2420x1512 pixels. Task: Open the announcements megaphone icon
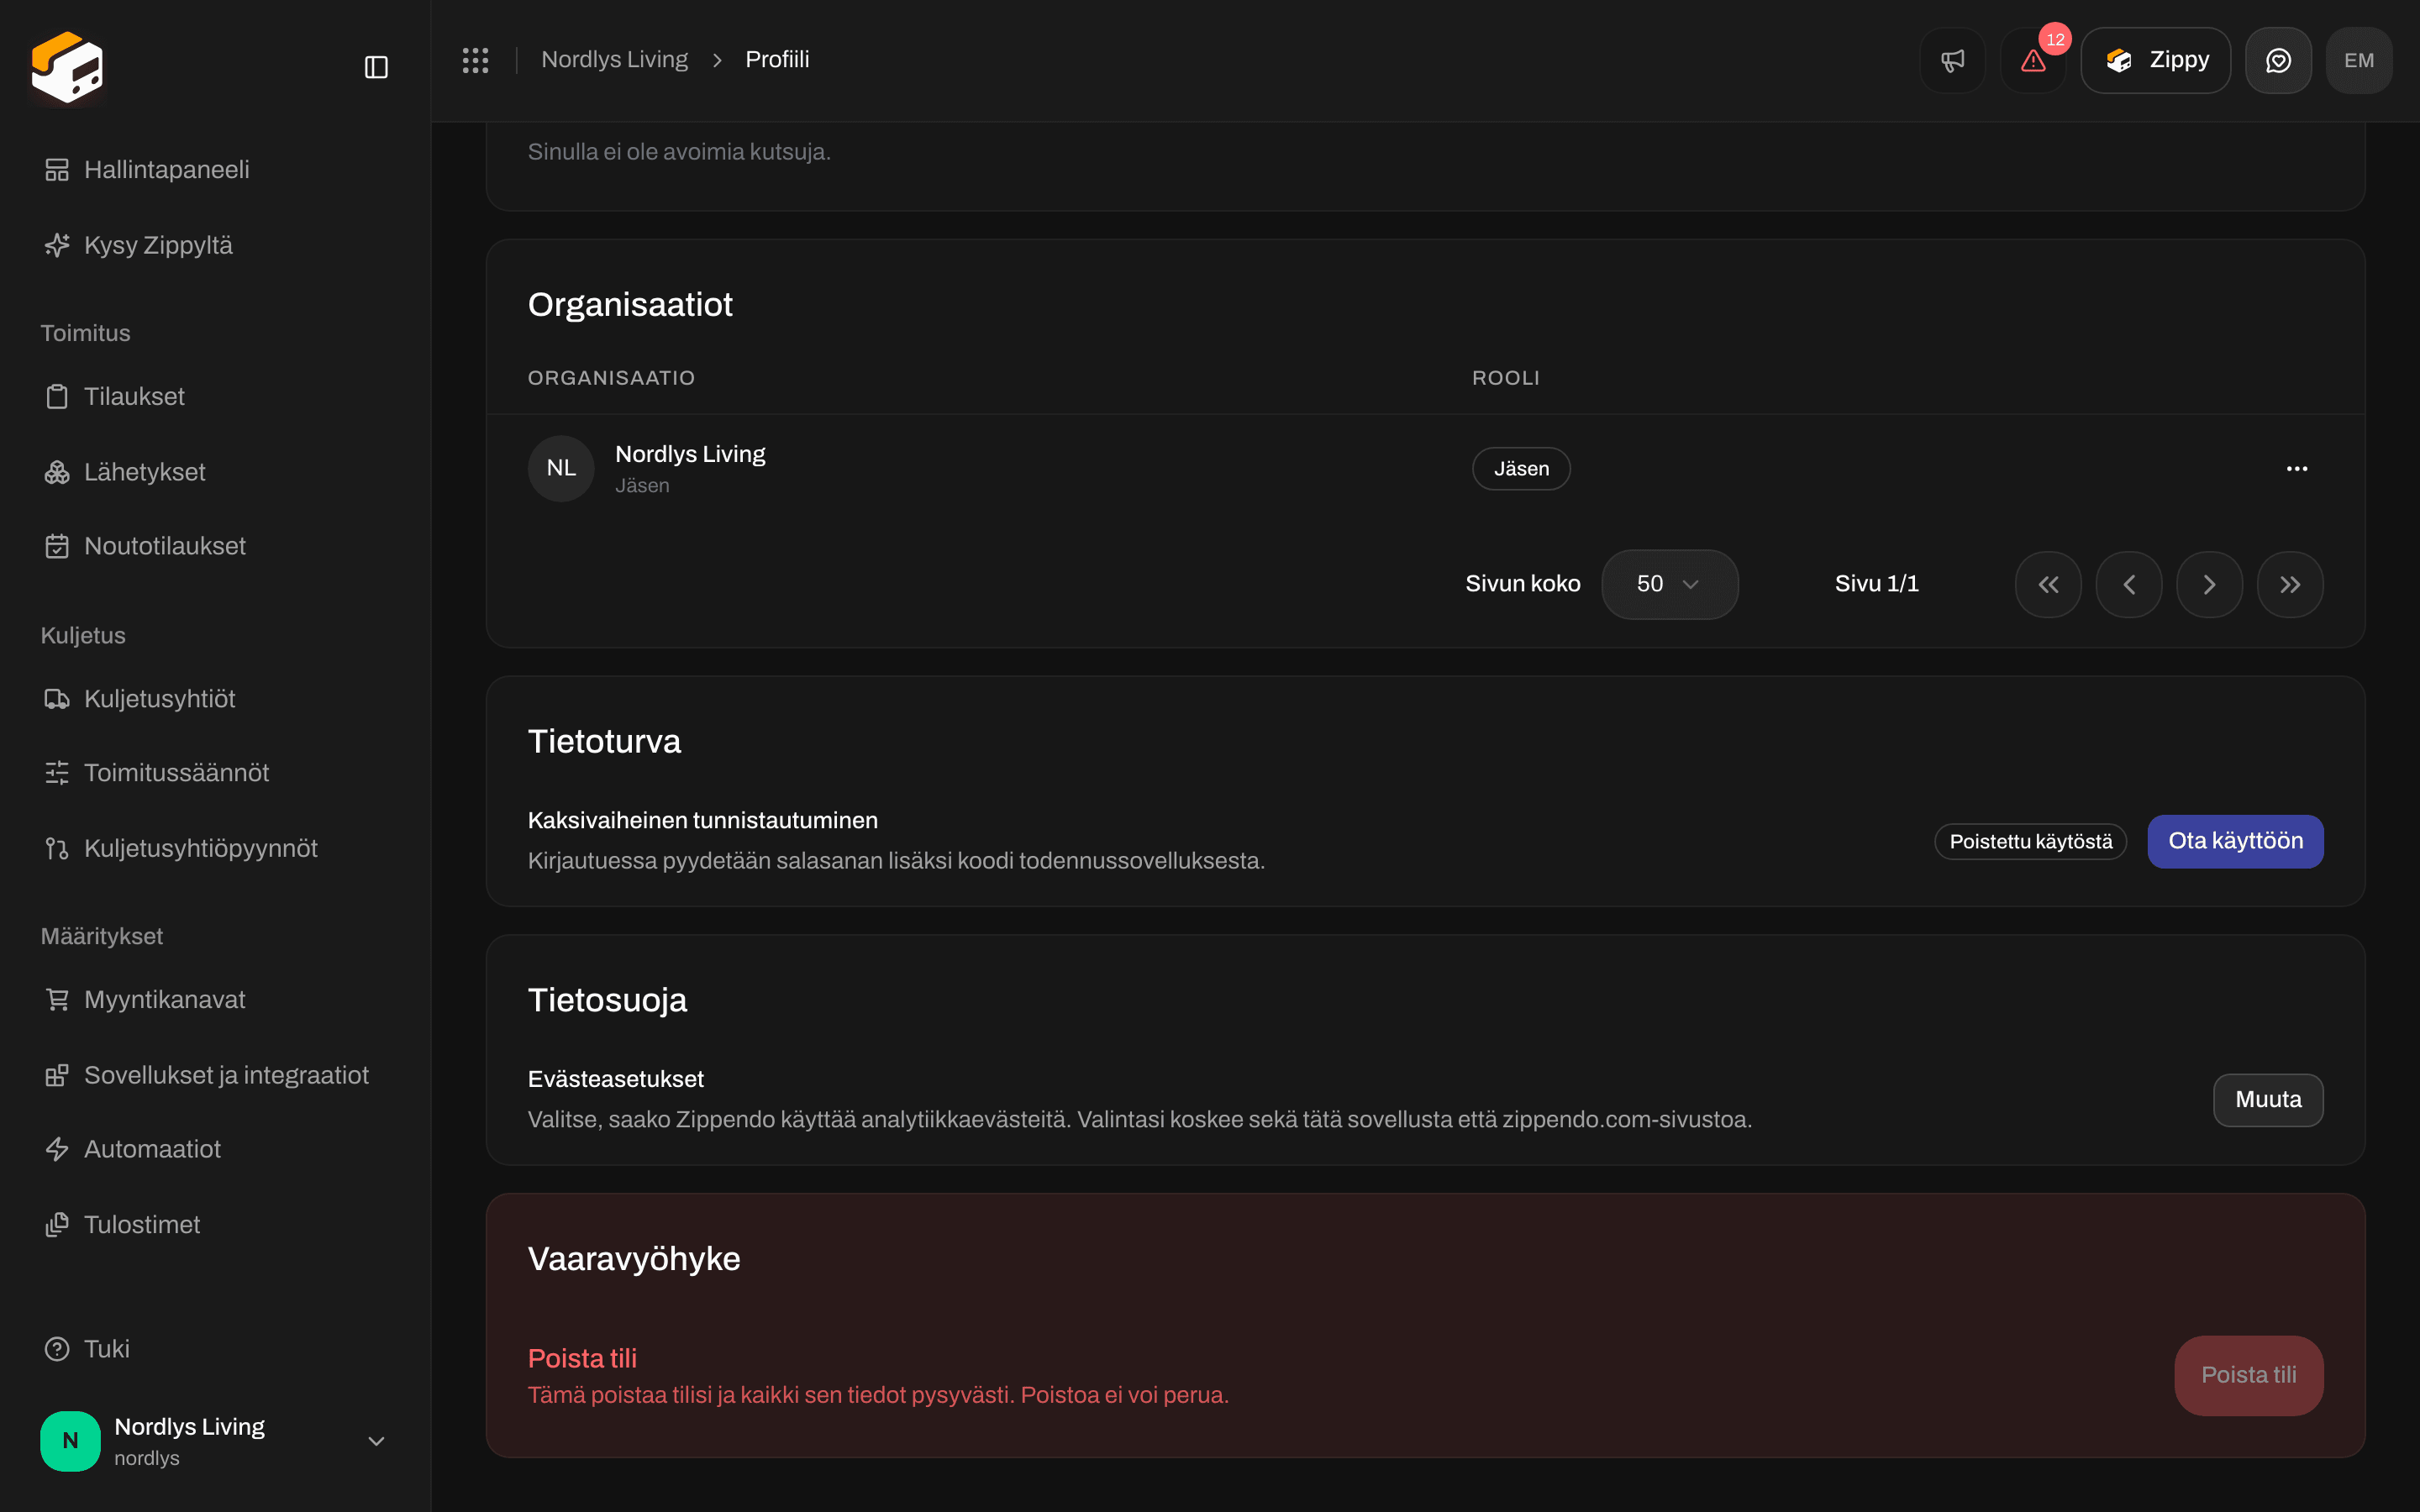tap(1952, 60)
